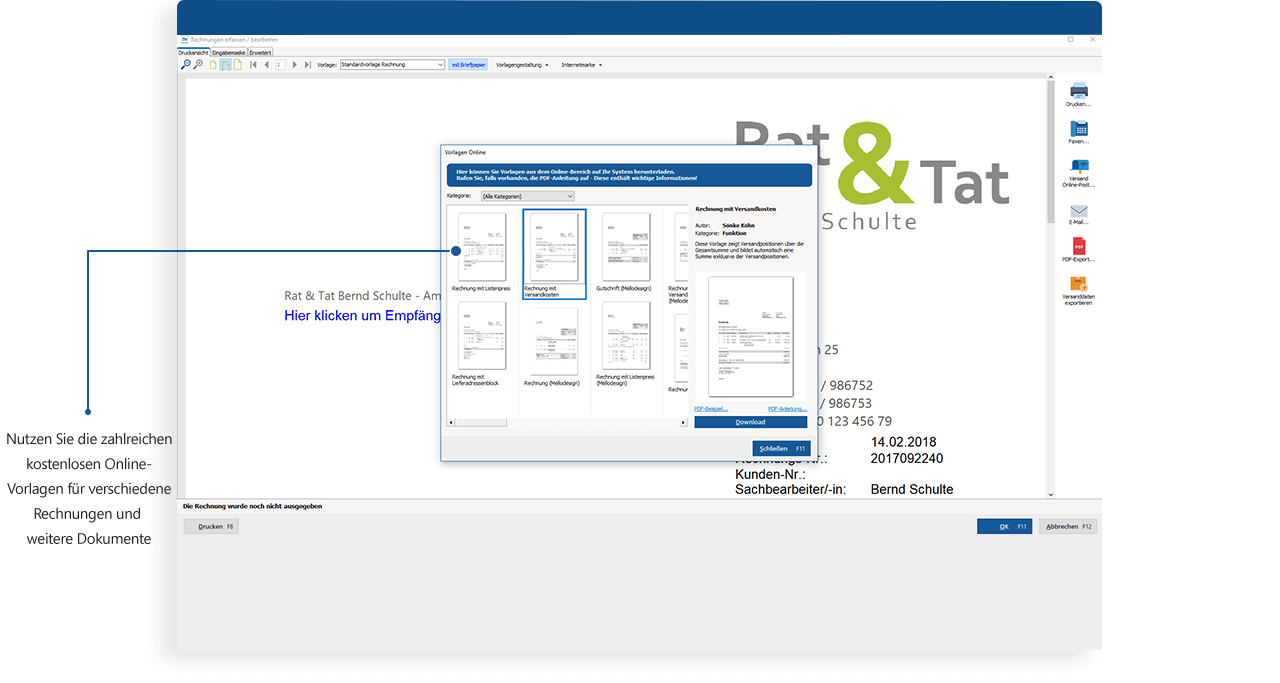Click the OK F11 button
The width and height of the screenshot is (1280, 683).
pos(1004,526)
